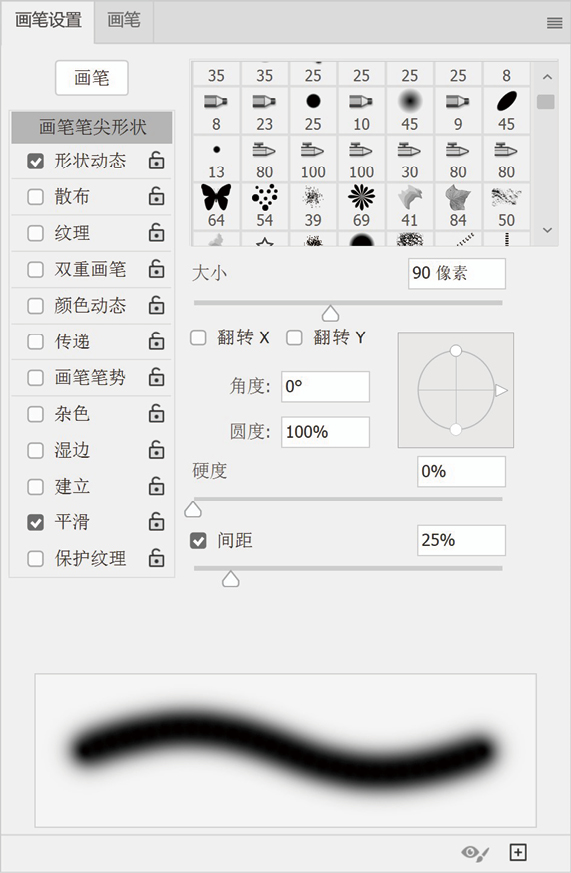The height and width of the screenshot is (873, 571).
Task: Select the butterfly brush tip 64
Action: 216,206
